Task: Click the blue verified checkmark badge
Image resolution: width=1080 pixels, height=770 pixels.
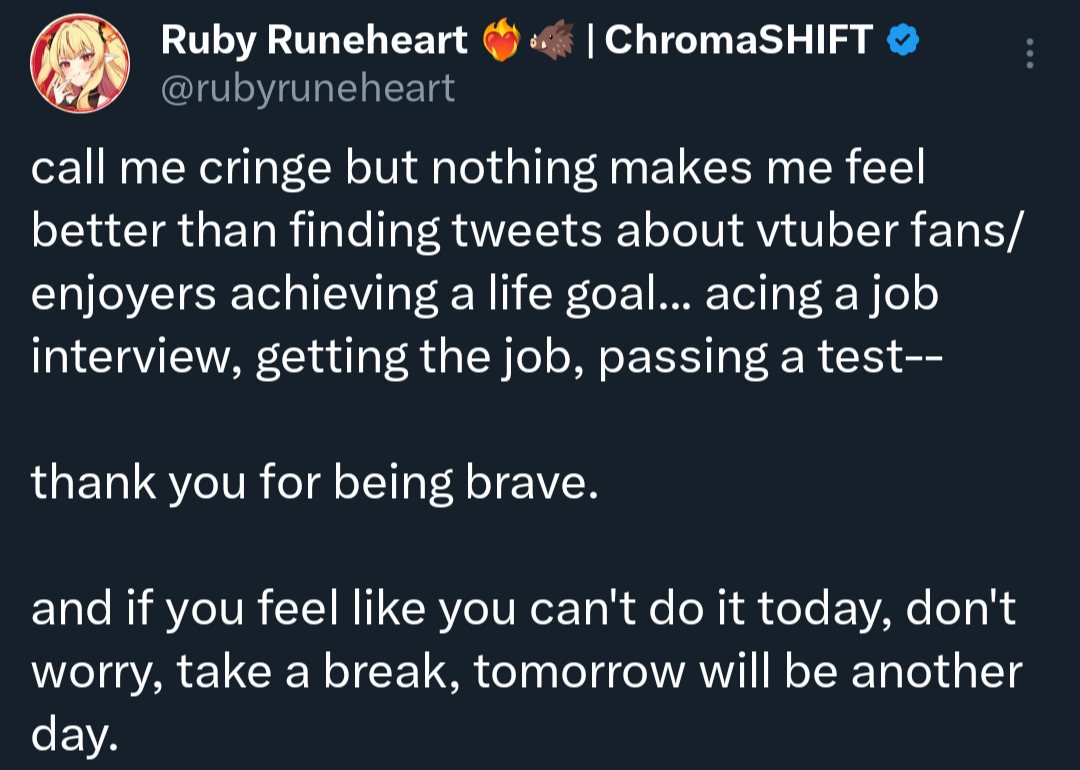Action: point(904,40)
